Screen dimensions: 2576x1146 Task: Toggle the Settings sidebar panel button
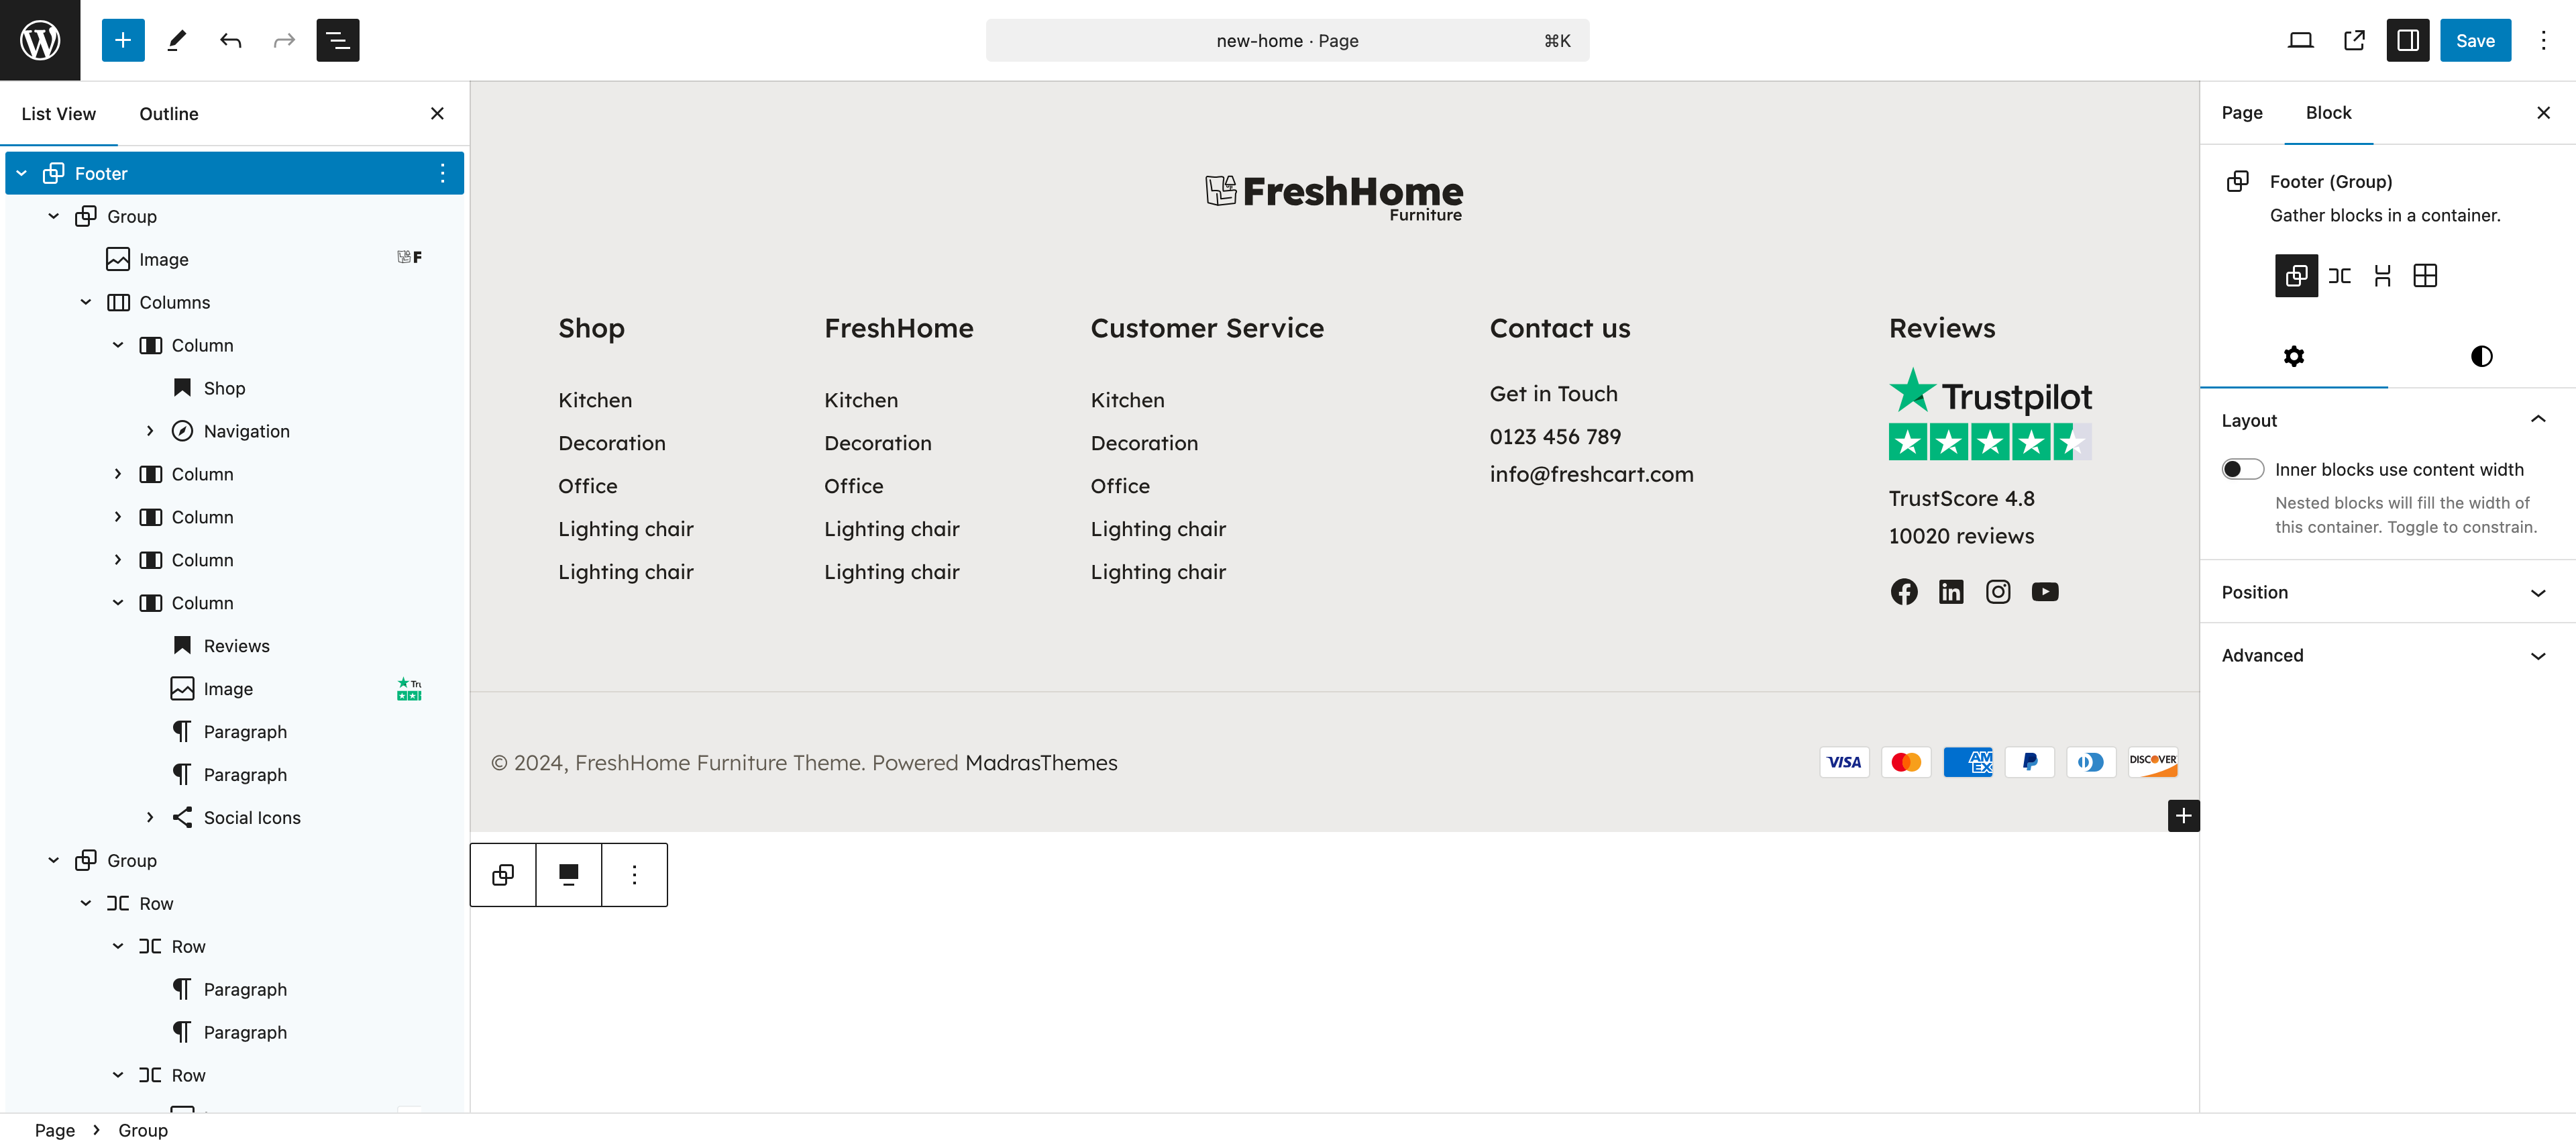[2407, 40]
